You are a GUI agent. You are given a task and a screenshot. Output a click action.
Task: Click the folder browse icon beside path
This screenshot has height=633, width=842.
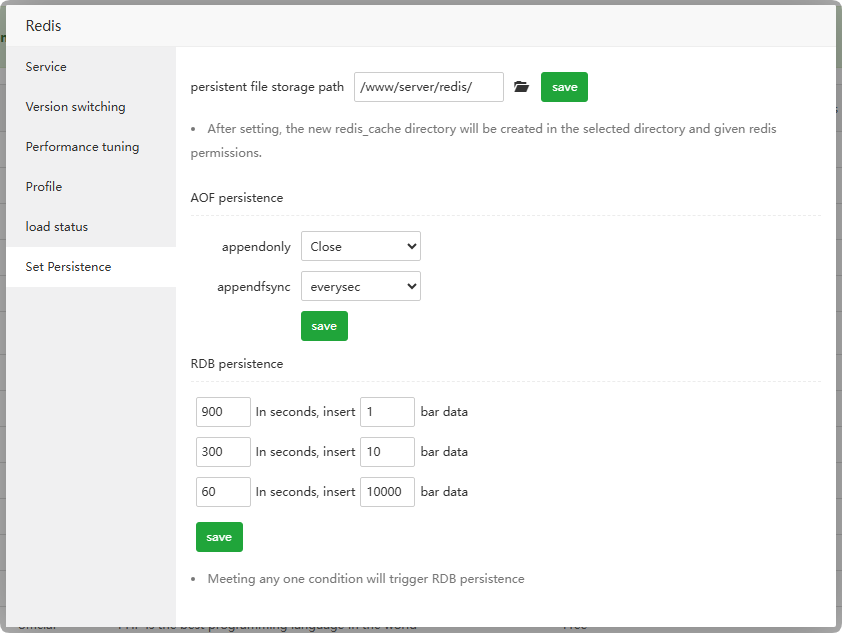pos(521,87)
